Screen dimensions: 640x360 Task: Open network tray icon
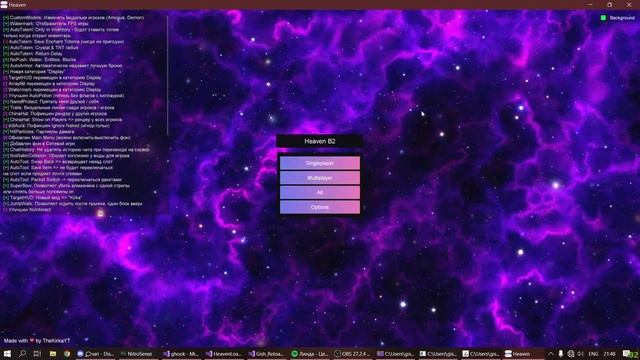coord(571,354)
